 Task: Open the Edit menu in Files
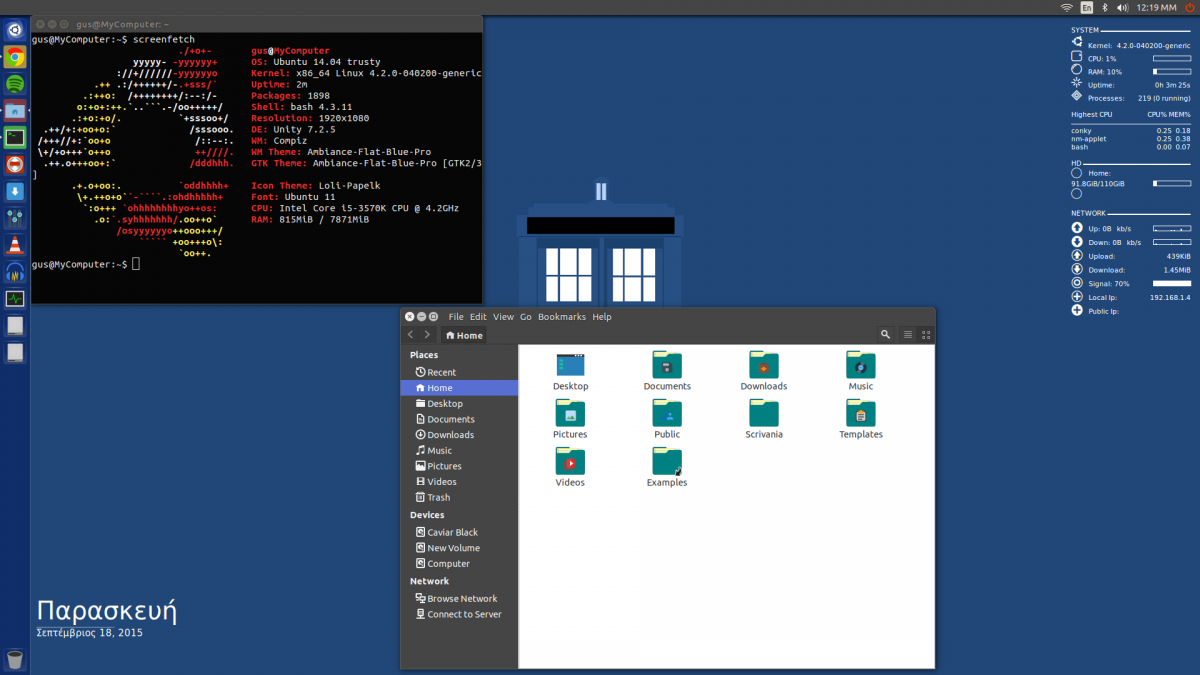478,317
